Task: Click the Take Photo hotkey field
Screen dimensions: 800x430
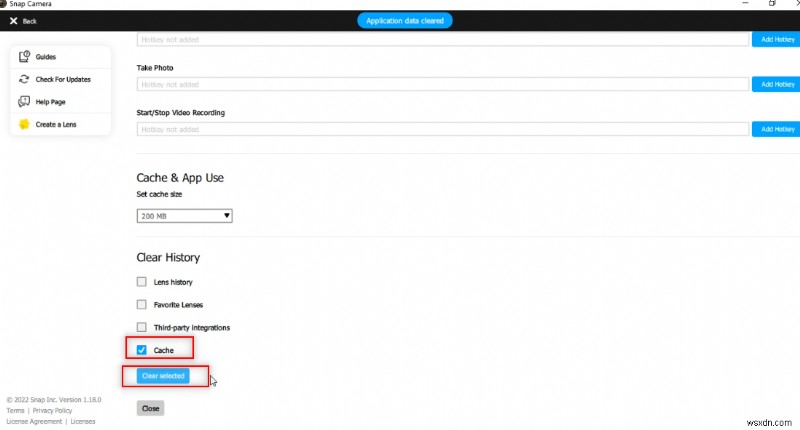Action: point(442,84)
